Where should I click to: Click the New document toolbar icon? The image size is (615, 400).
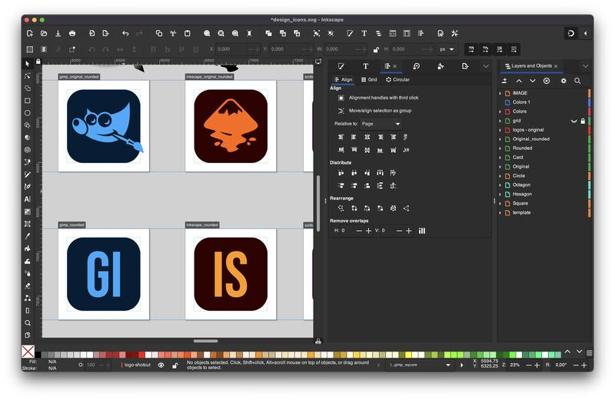30,34
